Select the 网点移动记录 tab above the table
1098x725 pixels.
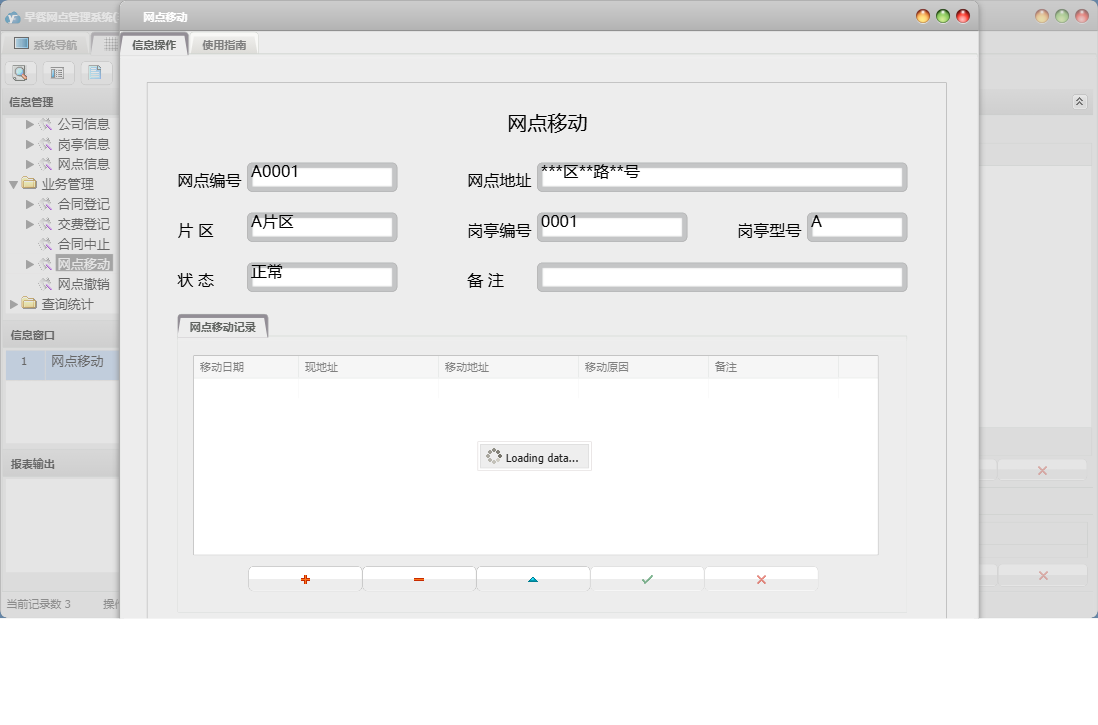(x=222, y=326)
